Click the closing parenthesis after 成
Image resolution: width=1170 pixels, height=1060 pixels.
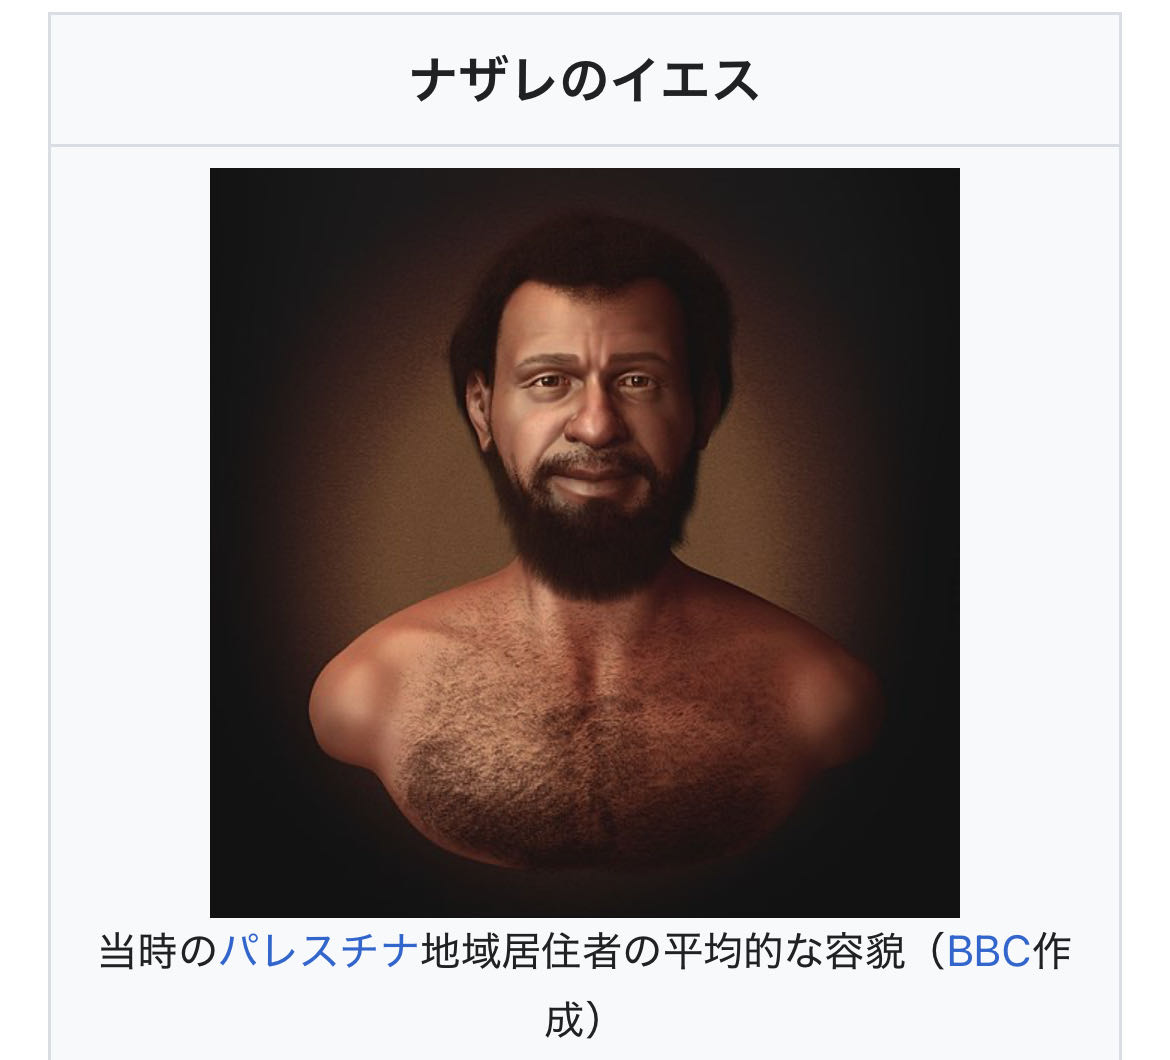pyautogui.click(x=594, y=1020)
